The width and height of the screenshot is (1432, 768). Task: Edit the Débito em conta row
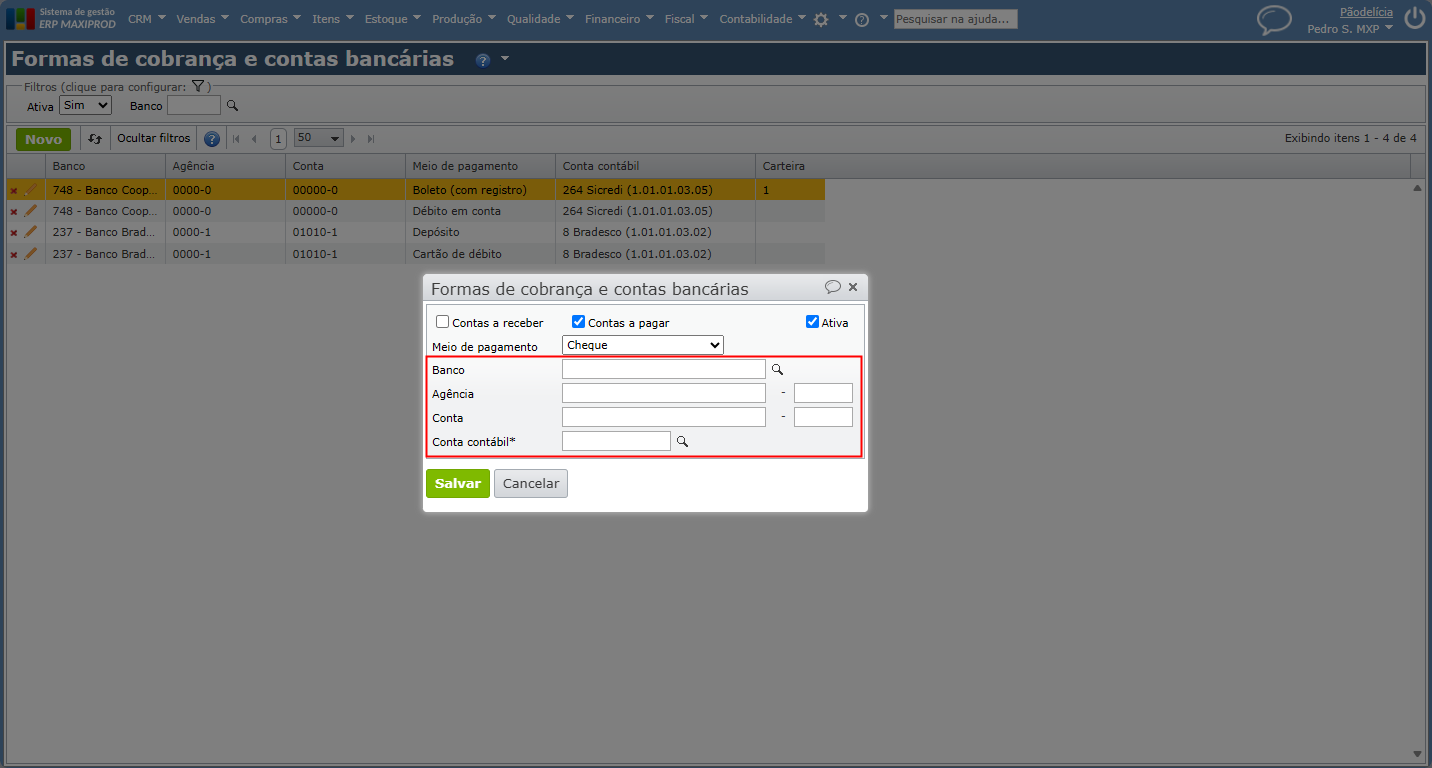coord(31,211)
